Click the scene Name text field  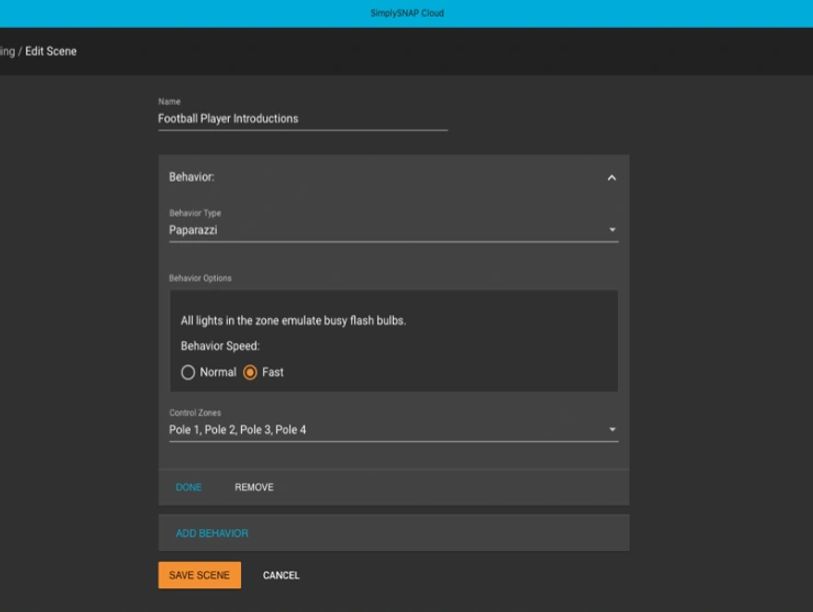[x=302, y=119]
